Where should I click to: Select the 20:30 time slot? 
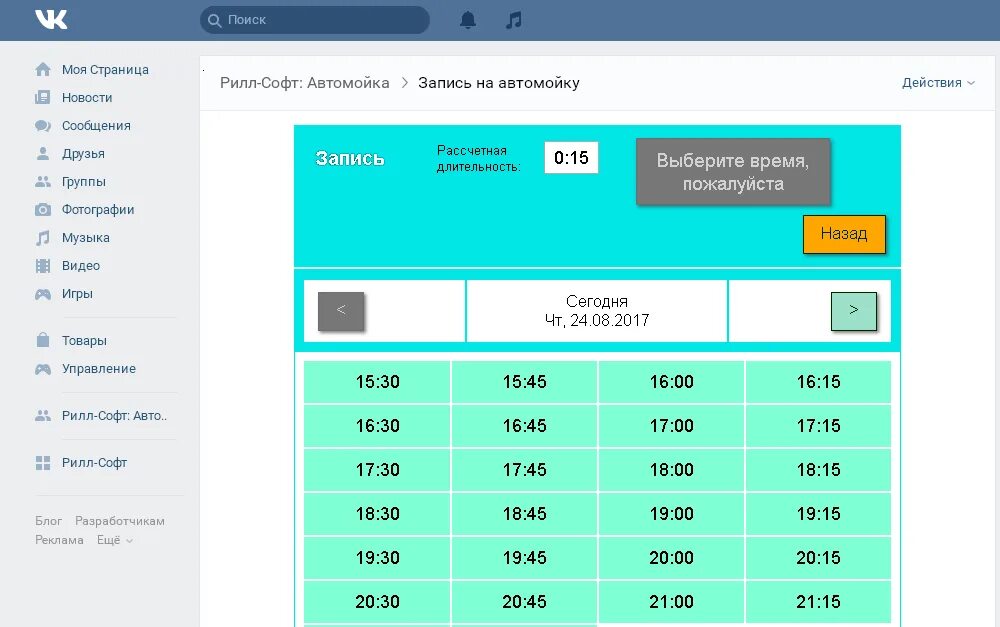377,601
